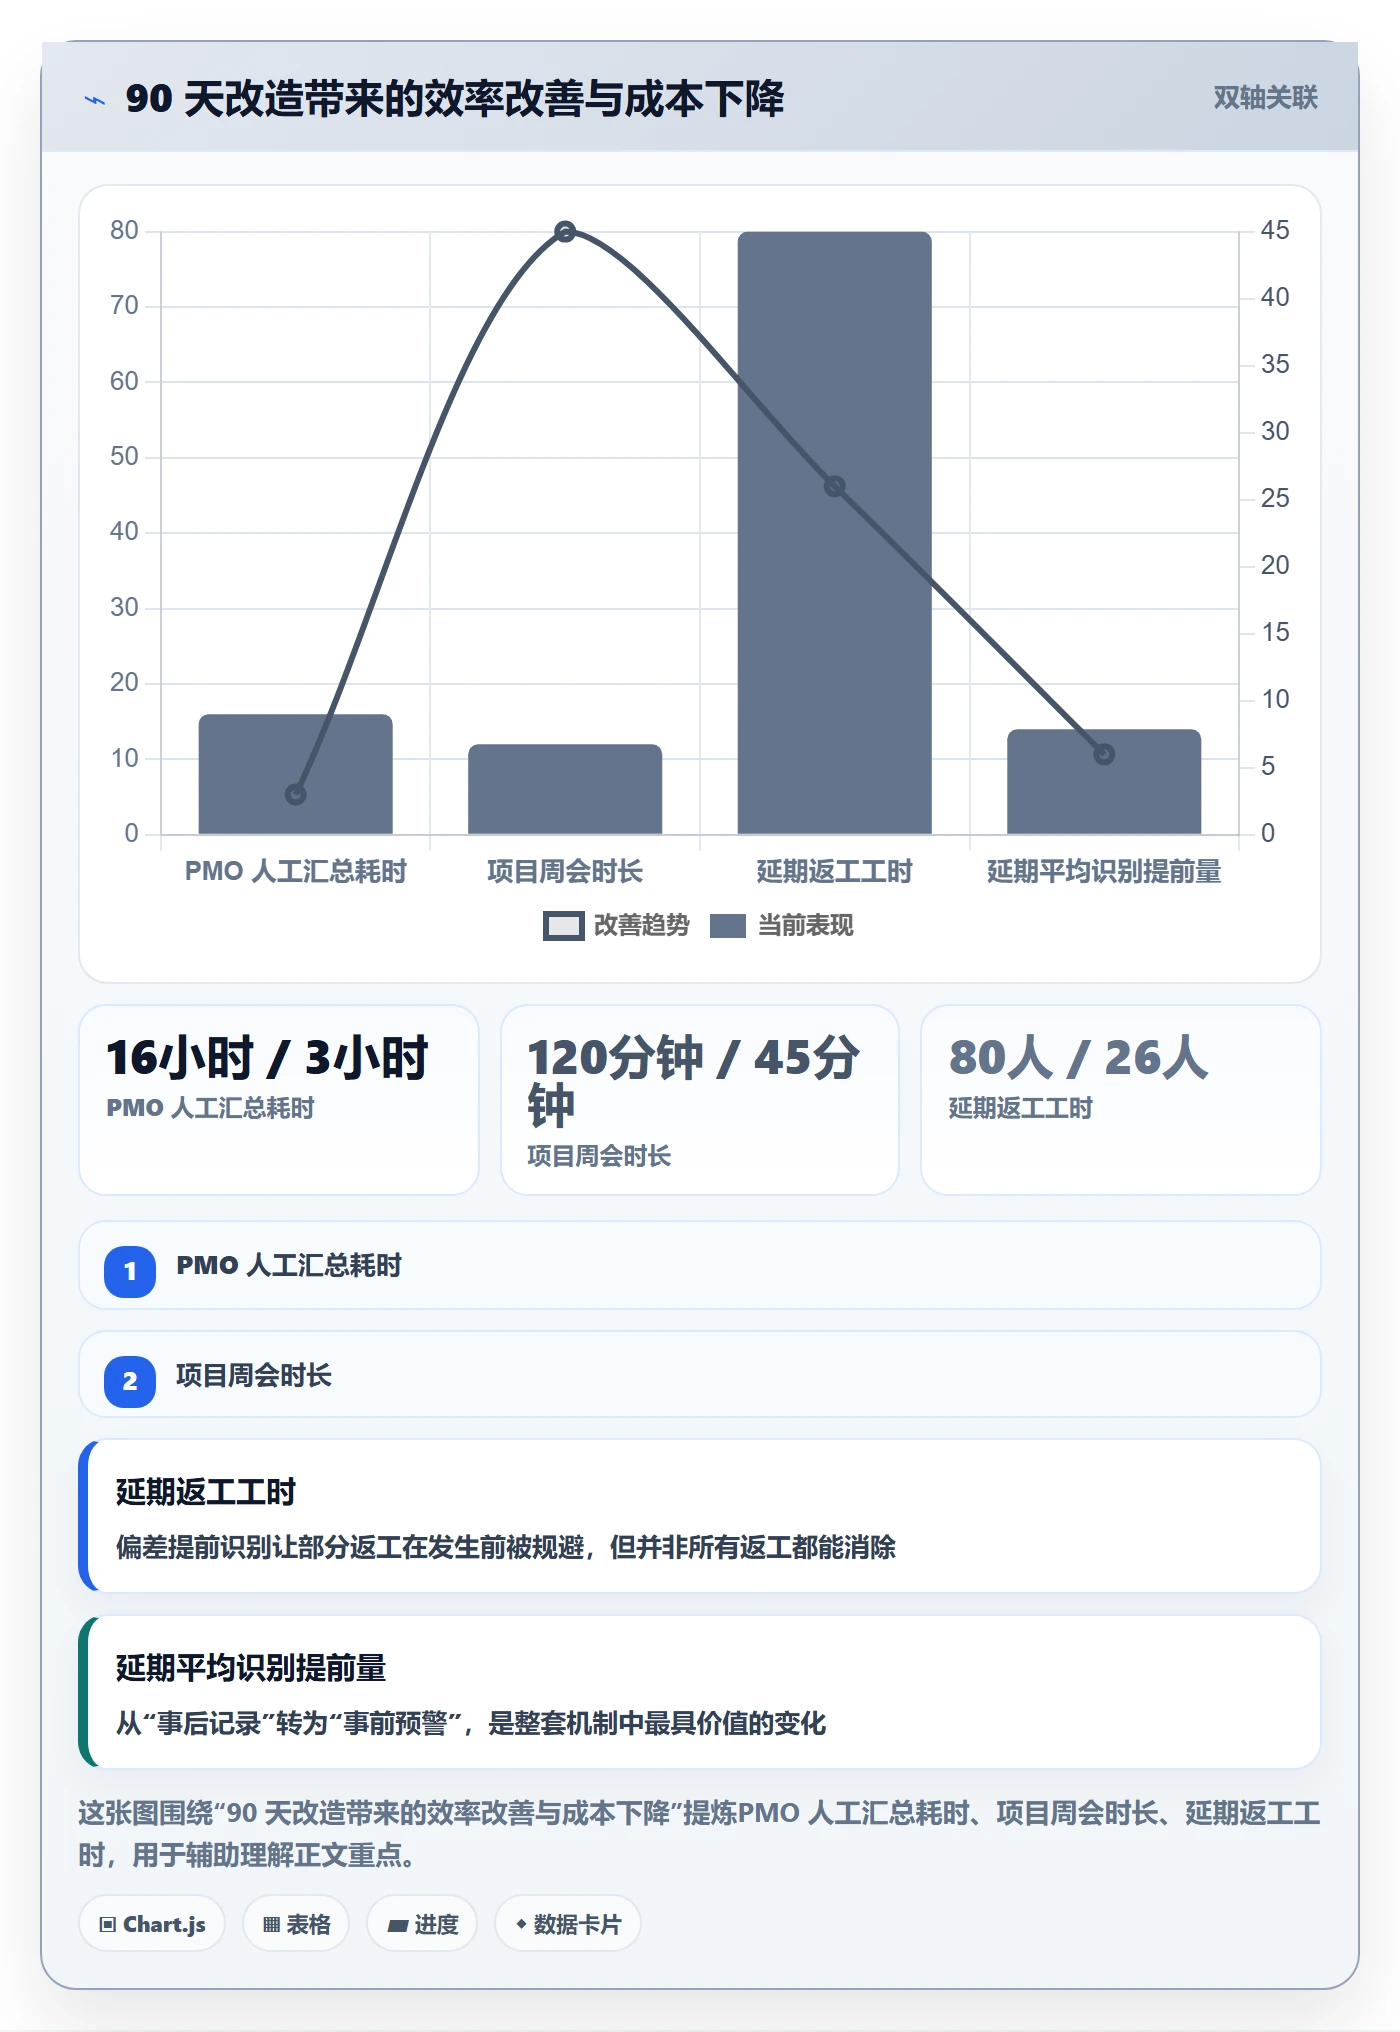
Task: Click the 数据卡片 tag
Action: coord(568,1924)
